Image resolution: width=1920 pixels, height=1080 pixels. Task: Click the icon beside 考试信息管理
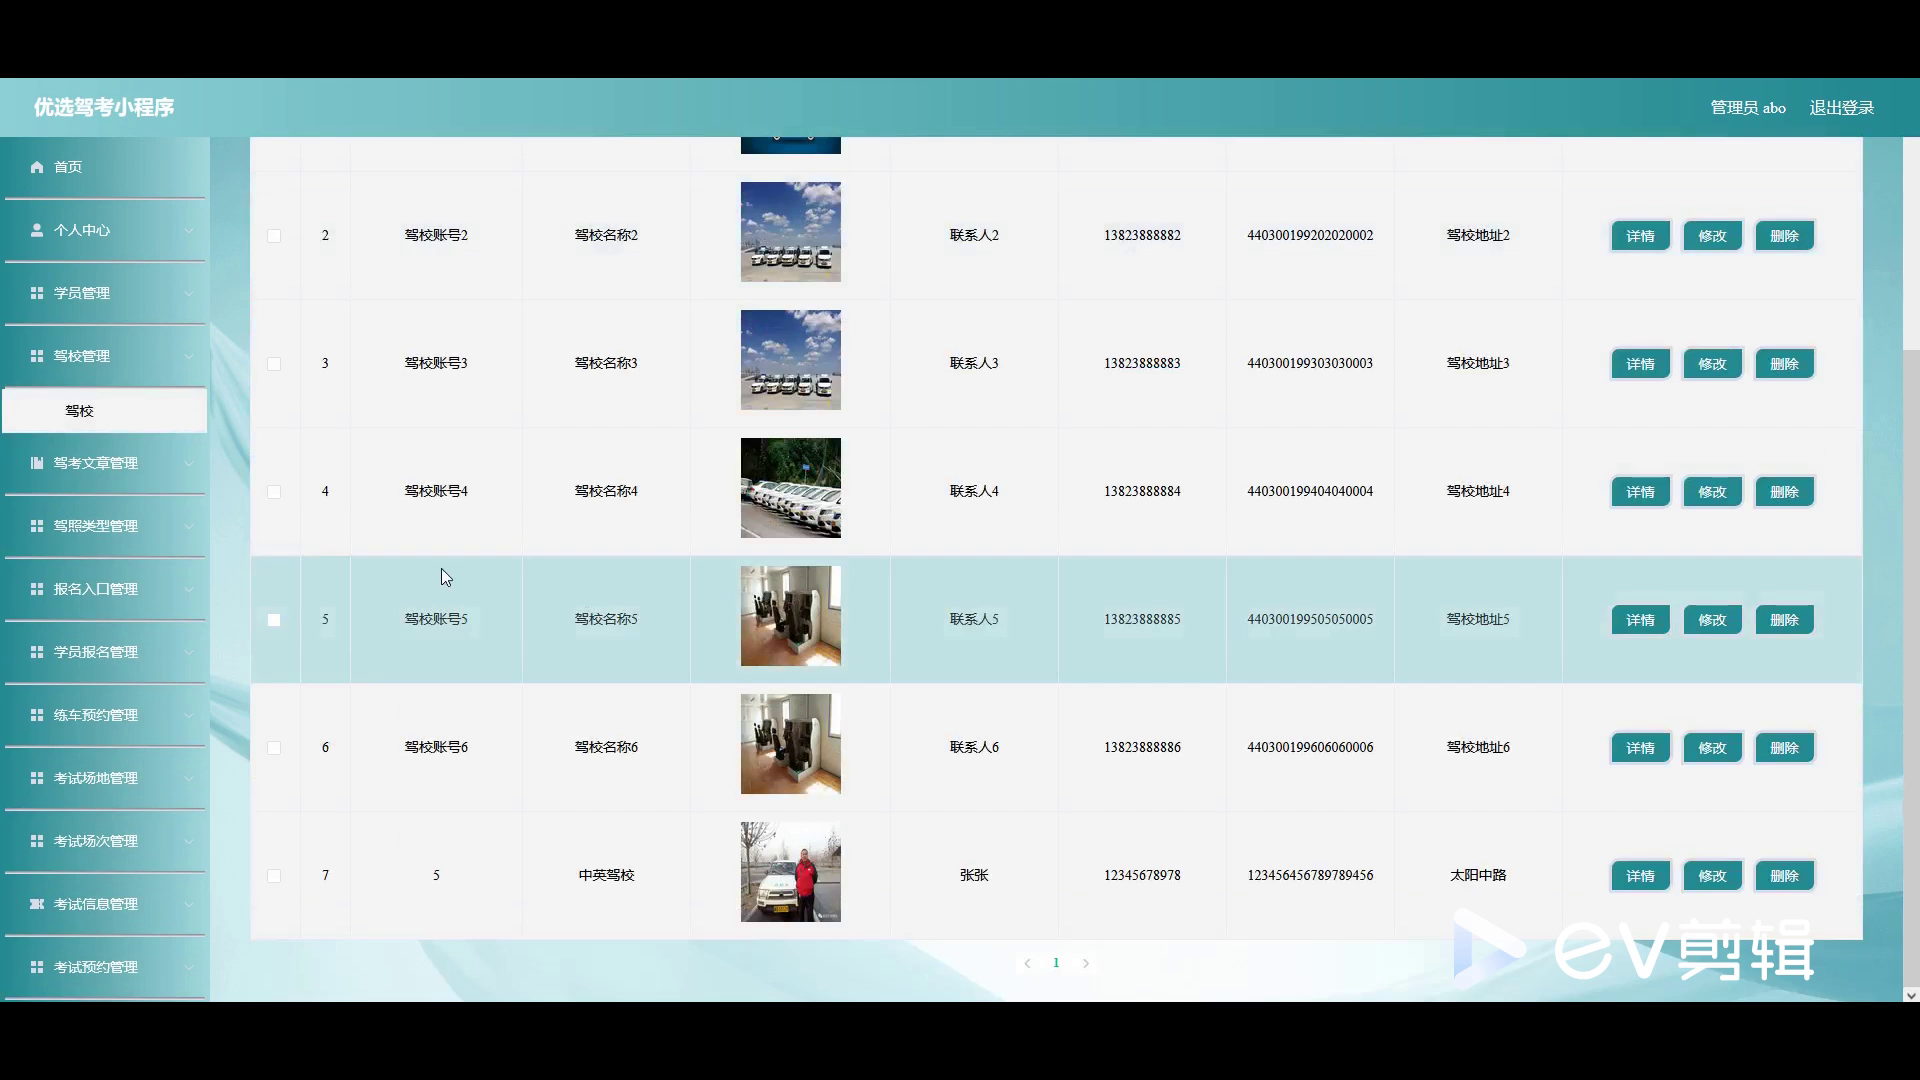pyautogui.click(x=37, y=904)
